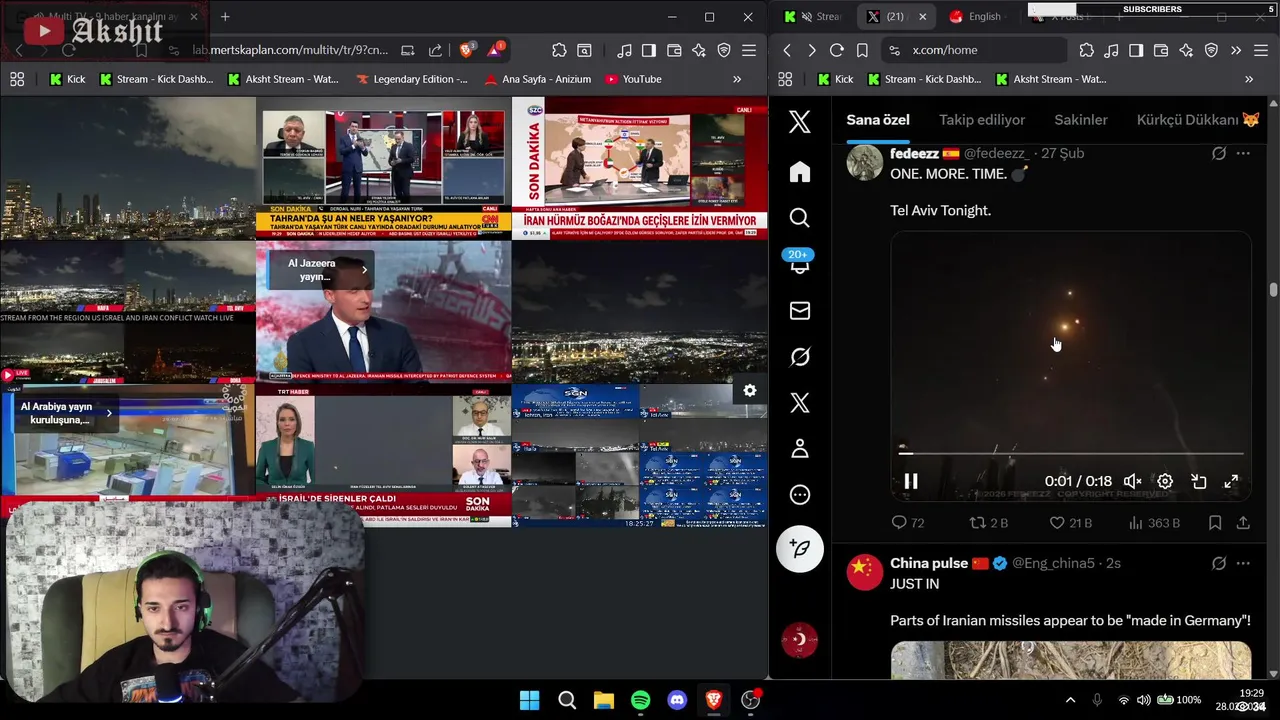Like fedeezz post with 21 B likes

1070,523
